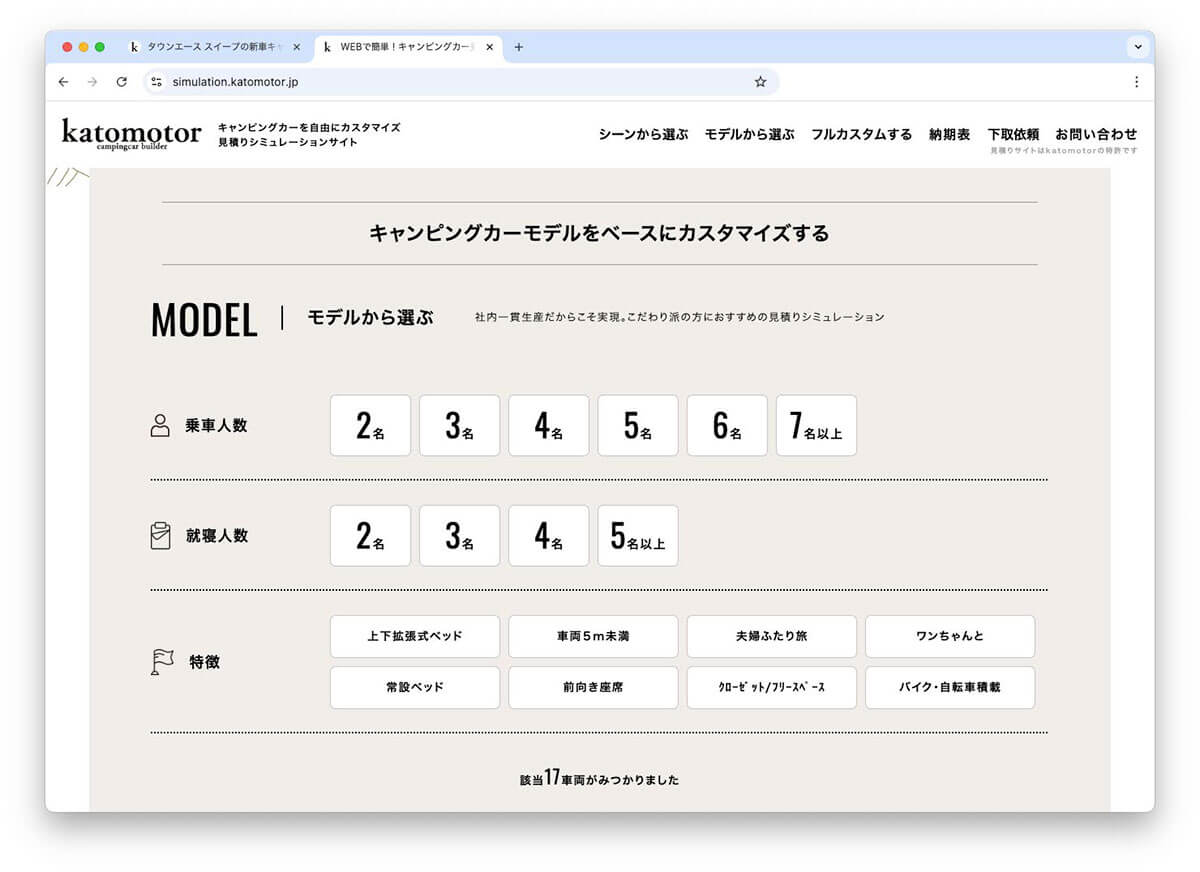Toggle the ワンちゃんと feature filter
Viewport: 1200px width, 872px height.
click(949, 636)
